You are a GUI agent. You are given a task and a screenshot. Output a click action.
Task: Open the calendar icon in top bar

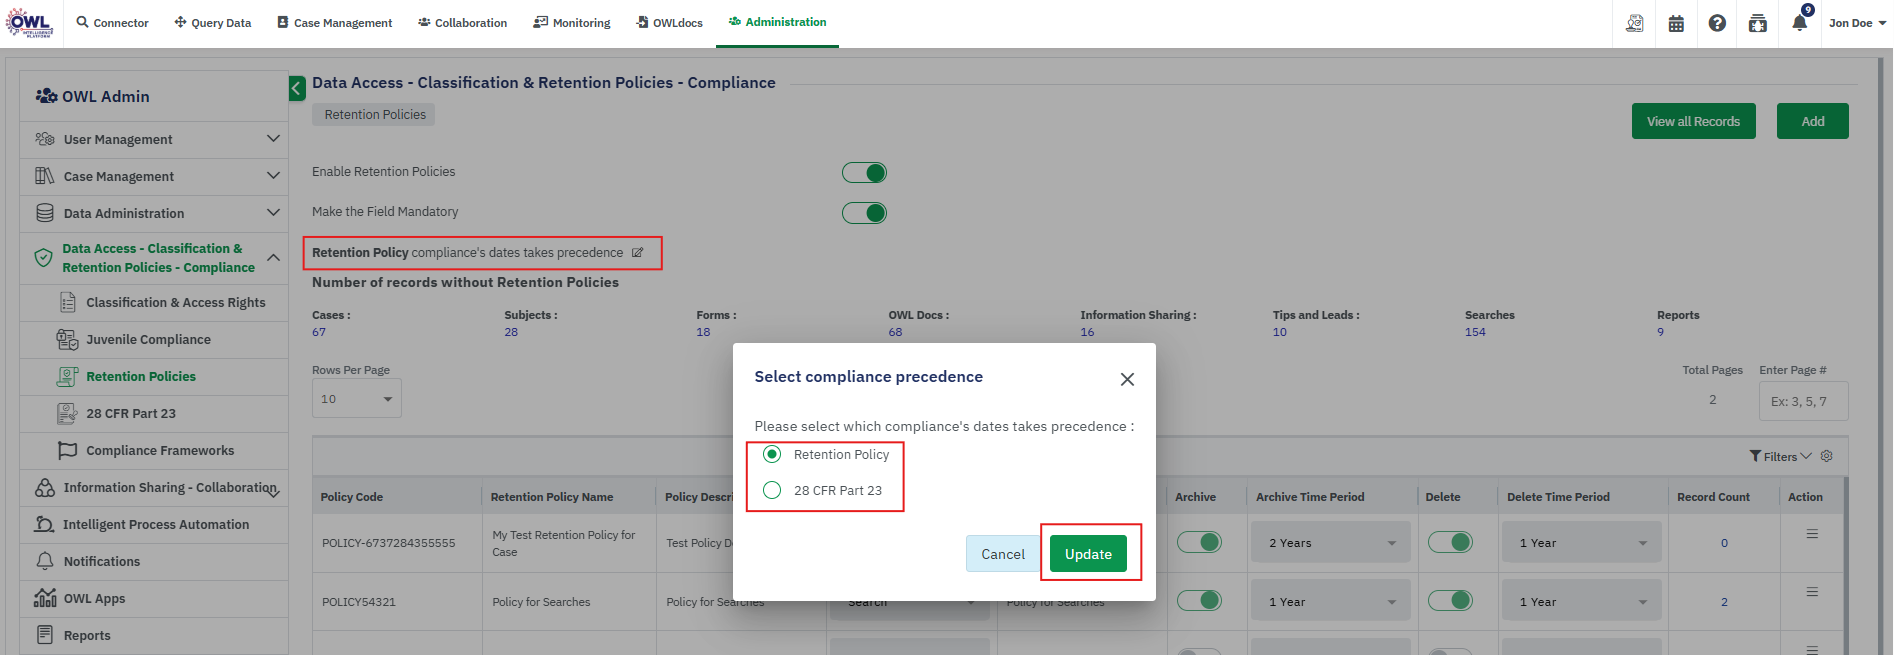[x=1676, y=23]
